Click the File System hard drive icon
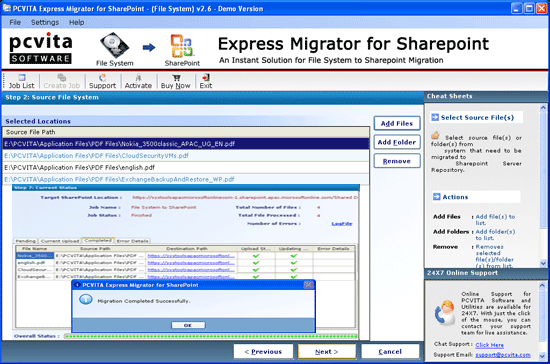Viewport: 550px width, 364px height. point(115,45)
